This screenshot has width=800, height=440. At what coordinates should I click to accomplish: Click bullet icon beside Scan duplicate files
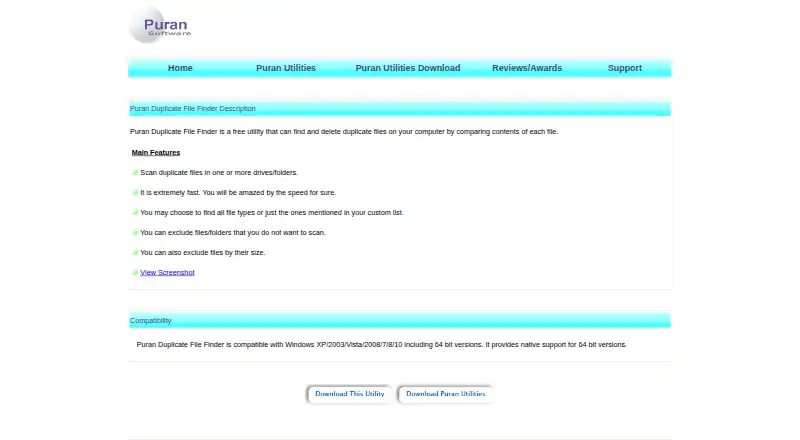(x=135, y=173)
